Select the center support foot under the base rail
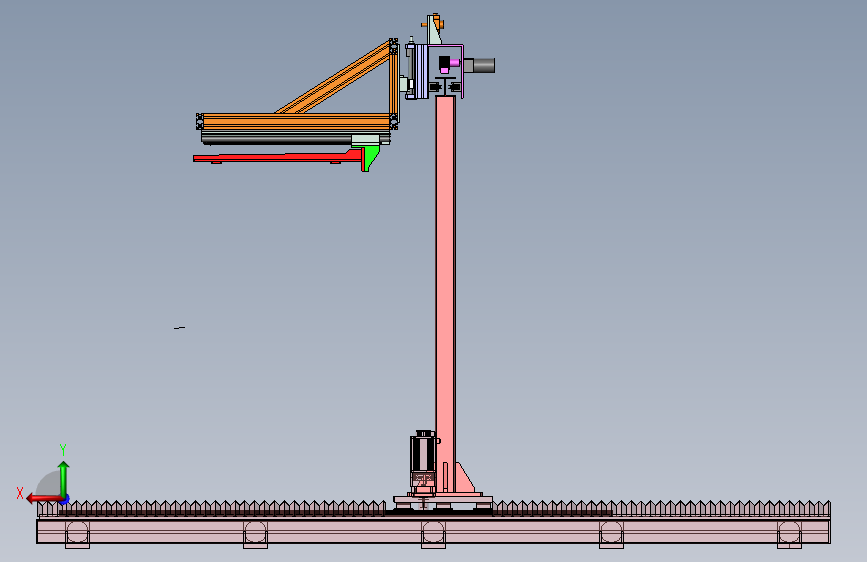The image size is (867, 562). (434, 535)
